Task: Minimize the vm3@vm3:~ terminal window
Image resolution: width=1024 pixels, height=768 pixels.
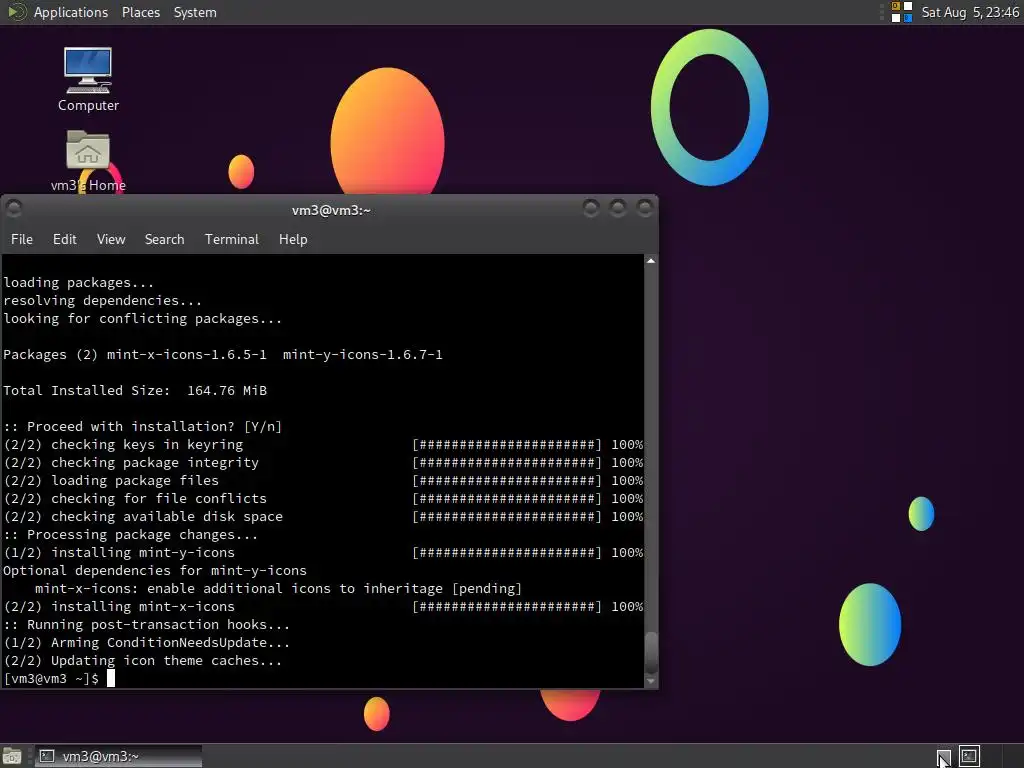Action: [x=591, y=208]
